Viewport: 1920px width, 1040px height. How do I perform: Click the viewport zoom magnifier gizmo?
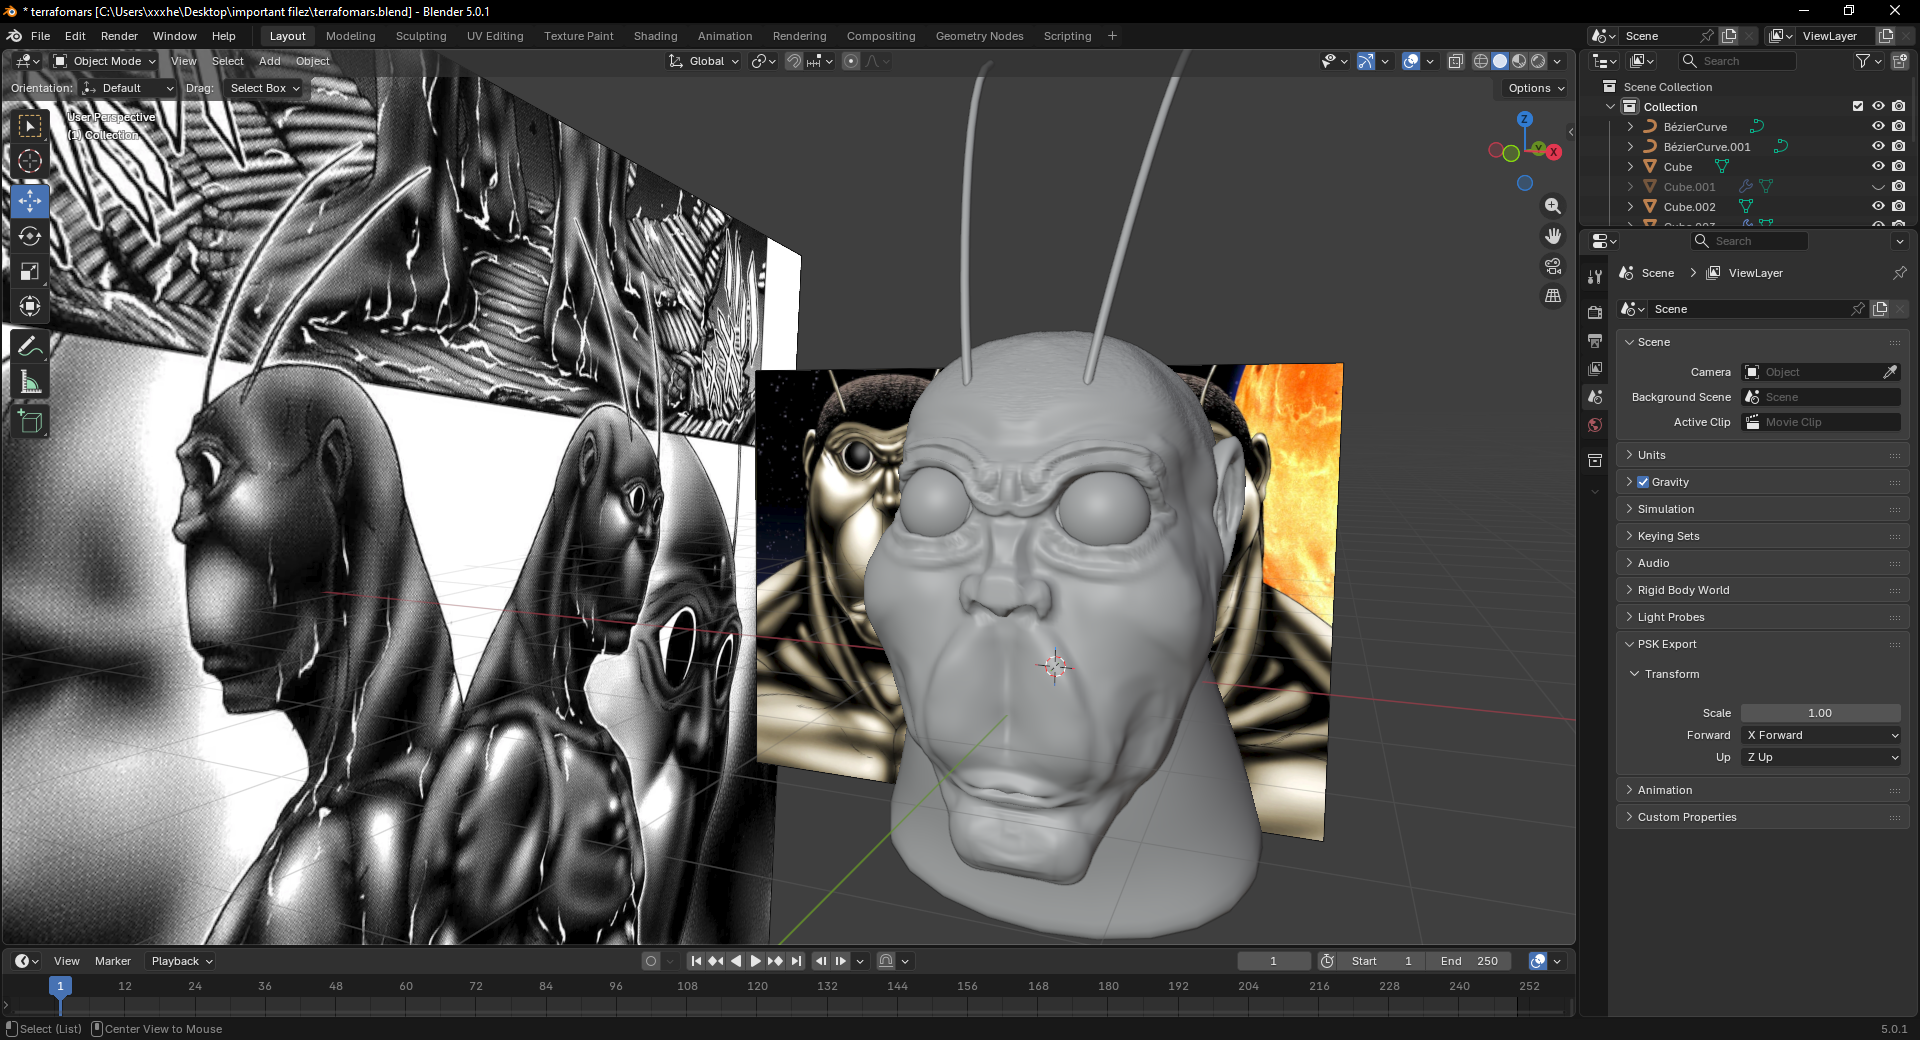click(x=1553, y=206)
